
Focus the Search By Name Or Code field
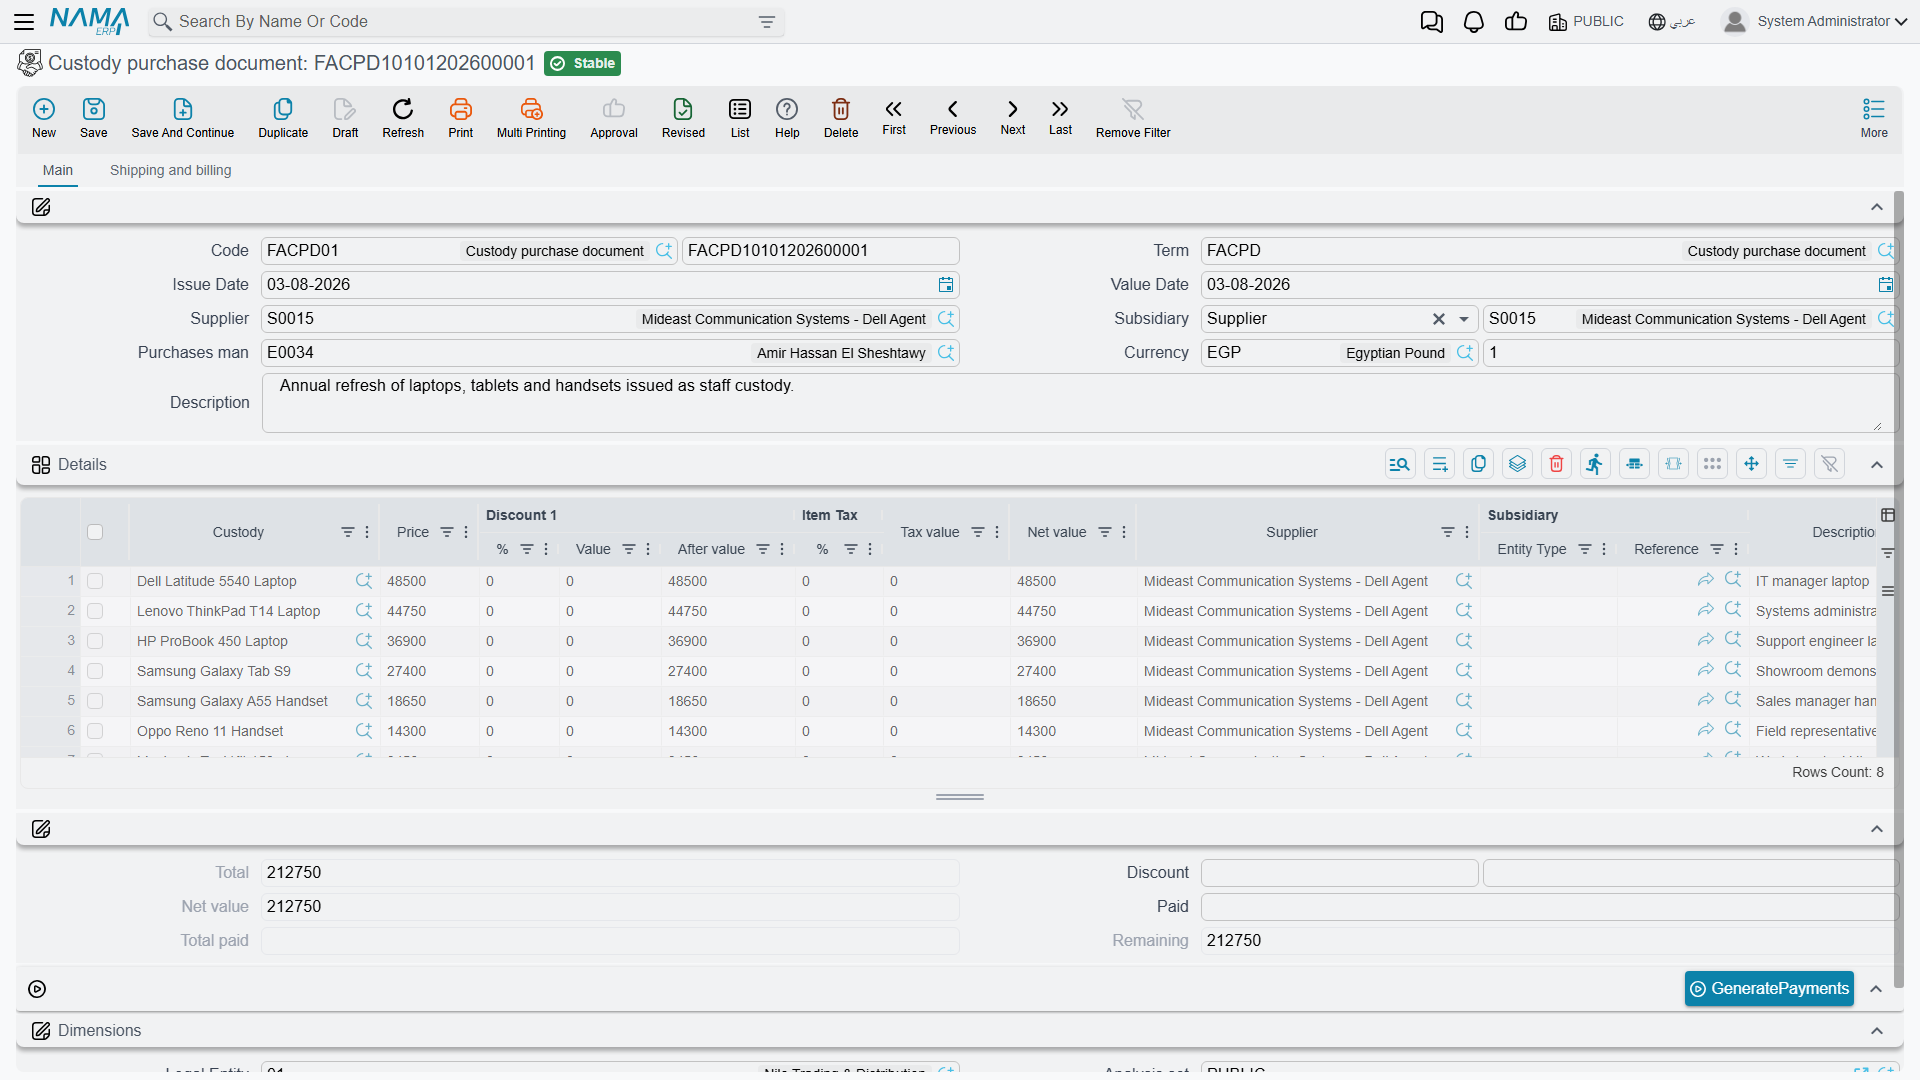tap(466, 22)
